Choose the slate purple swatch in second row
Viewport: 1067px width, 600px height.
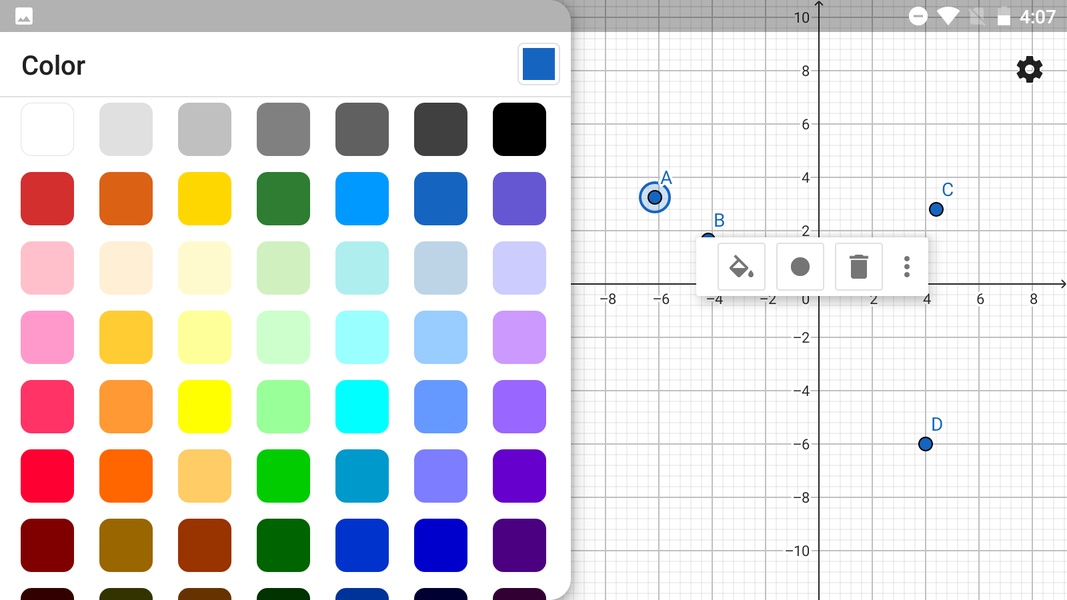tap(519, 199)
